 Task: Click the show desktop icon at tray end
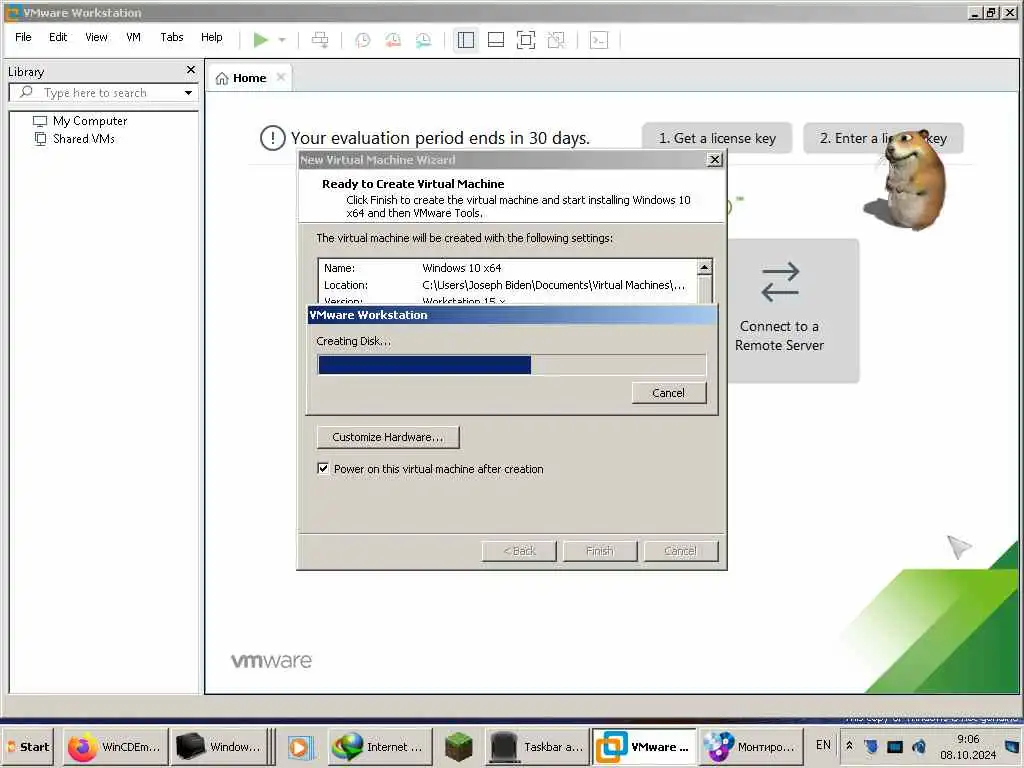click(1012, 746)
